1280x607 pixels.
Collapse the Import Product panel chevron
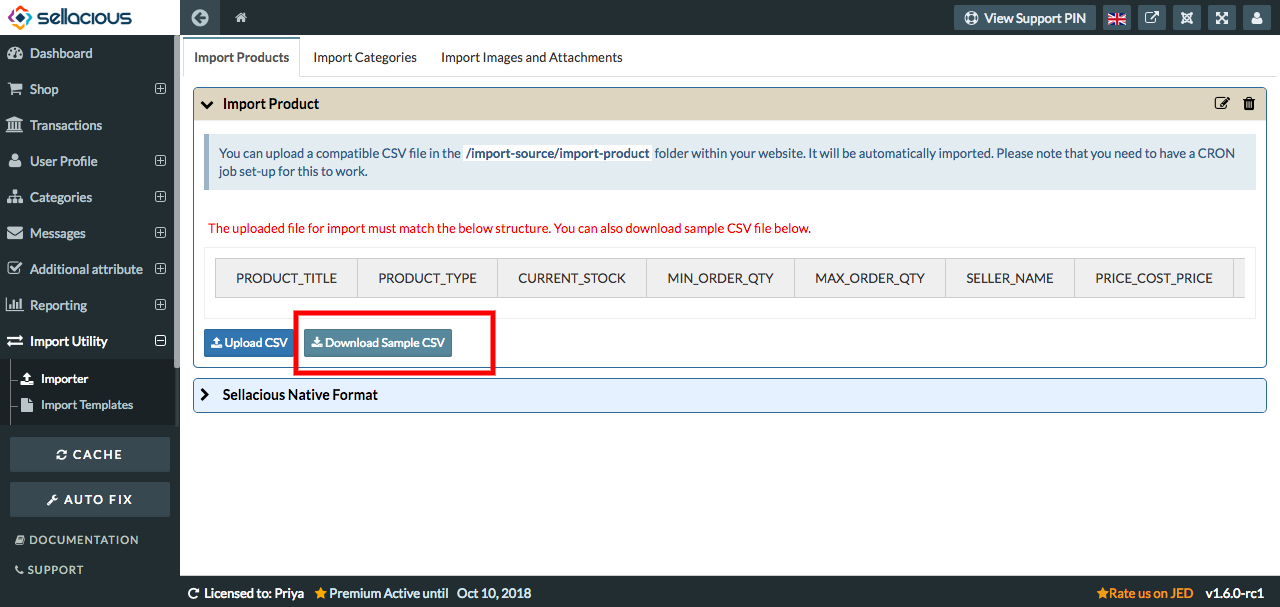[x=207, y=104]
